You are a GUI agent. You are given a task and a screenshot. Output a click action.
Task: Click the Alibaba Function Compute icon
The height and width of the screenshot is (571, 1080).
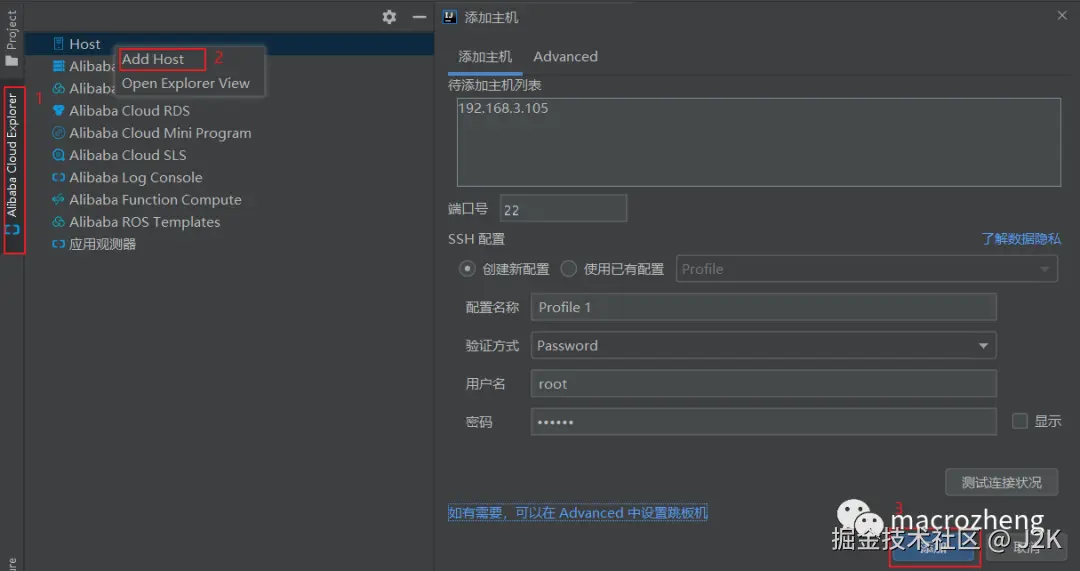(59, 200)
